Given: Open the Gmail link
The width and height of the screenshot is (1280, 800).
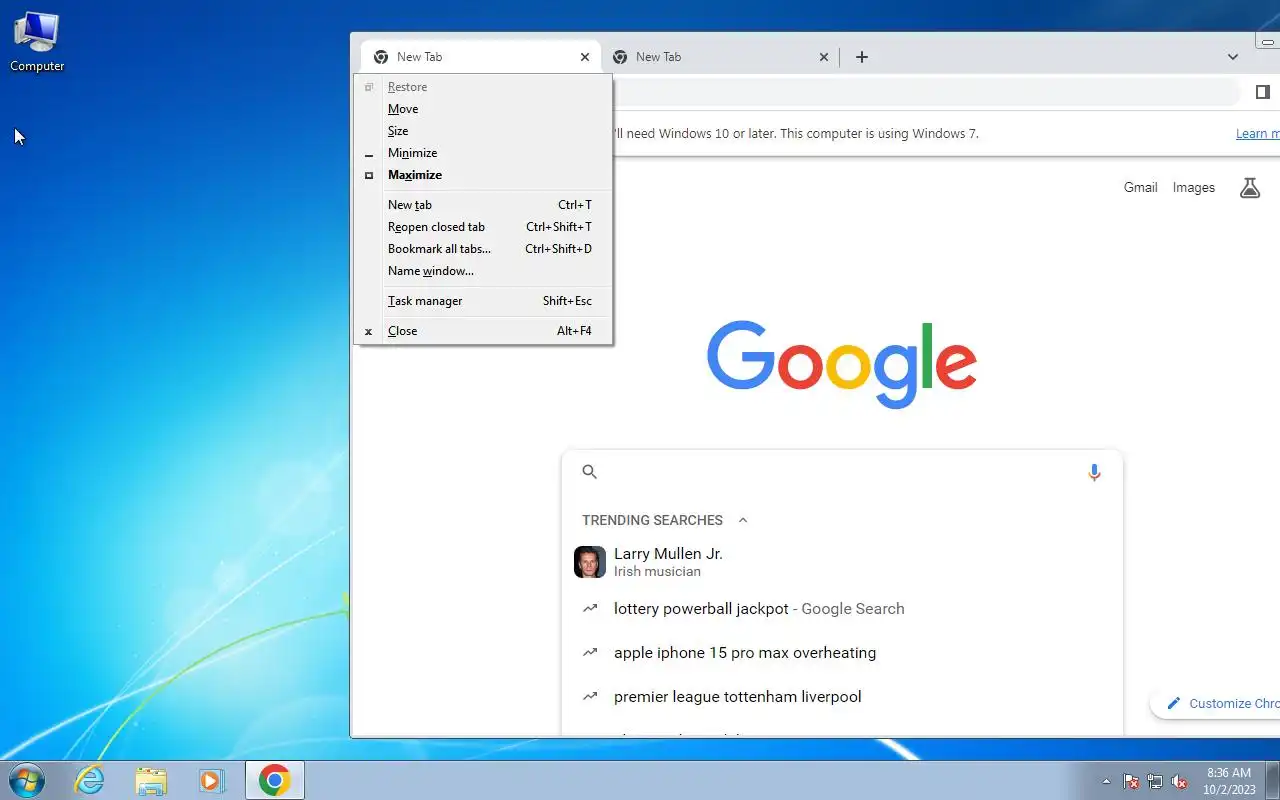Looking at the screenshot, I should coord(1140,187).
